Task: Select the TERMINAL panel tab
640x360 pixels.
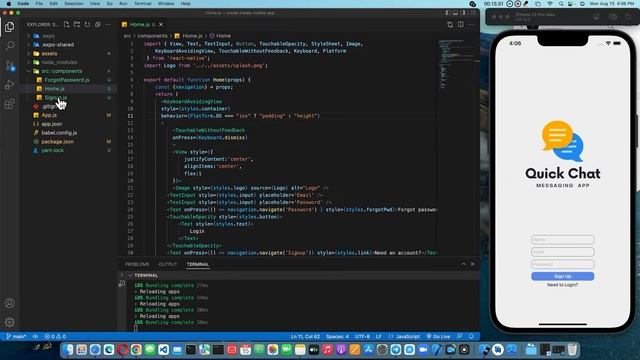Action: coord(198,264)
